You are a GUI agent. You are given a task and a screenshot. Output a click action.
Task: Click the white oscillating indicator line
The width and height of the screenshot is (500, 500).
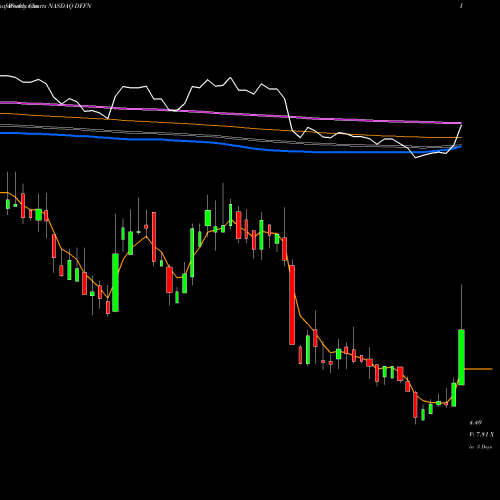(230, 78)
